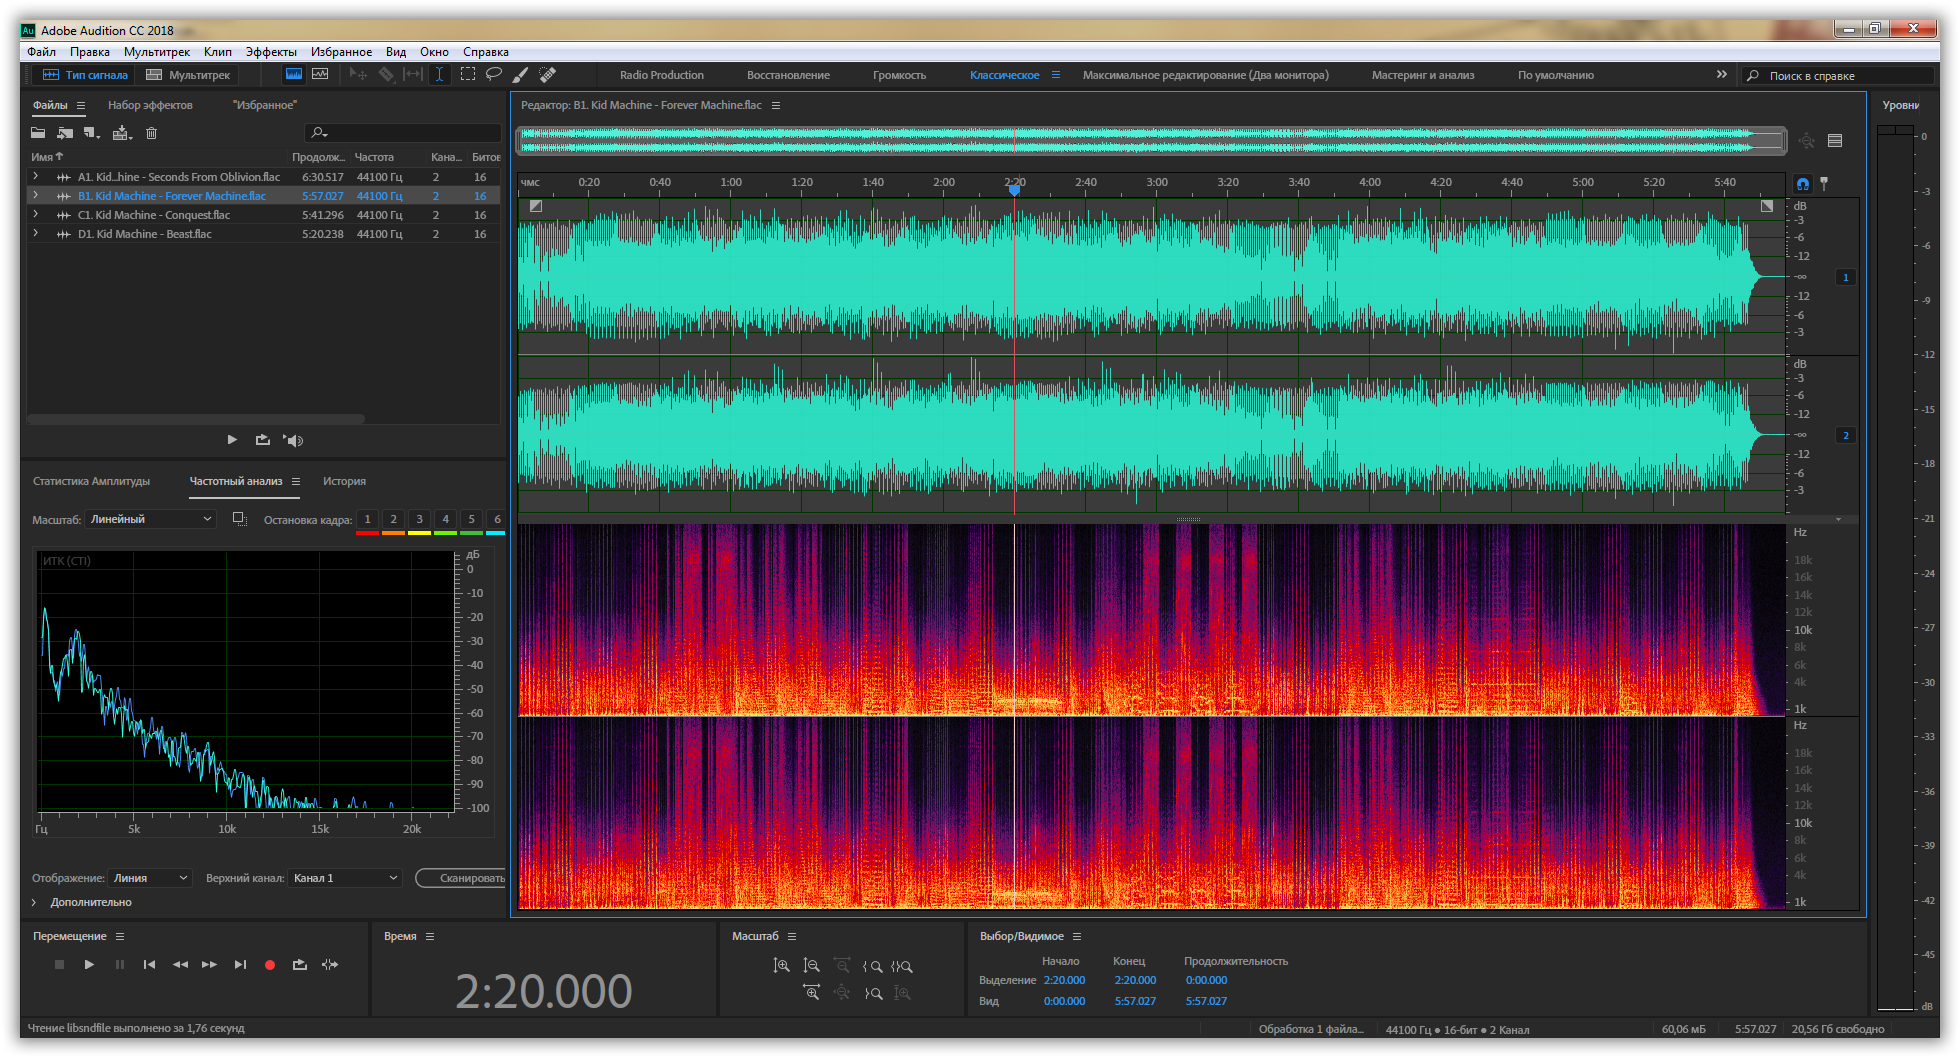Toggle loop playback in transport controls
Image resolution: width=1960 pixels, height=1058 pixels.
click(x=300, y=965)
